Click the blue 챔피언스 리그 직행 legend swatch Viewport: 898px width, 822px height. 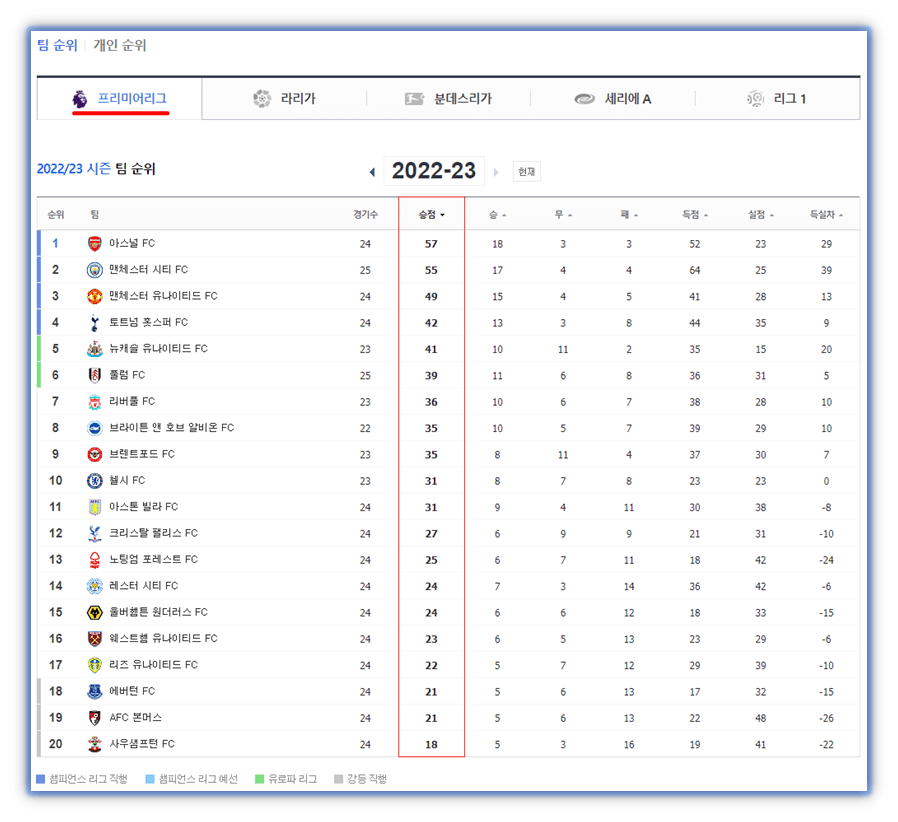point(40,779)
